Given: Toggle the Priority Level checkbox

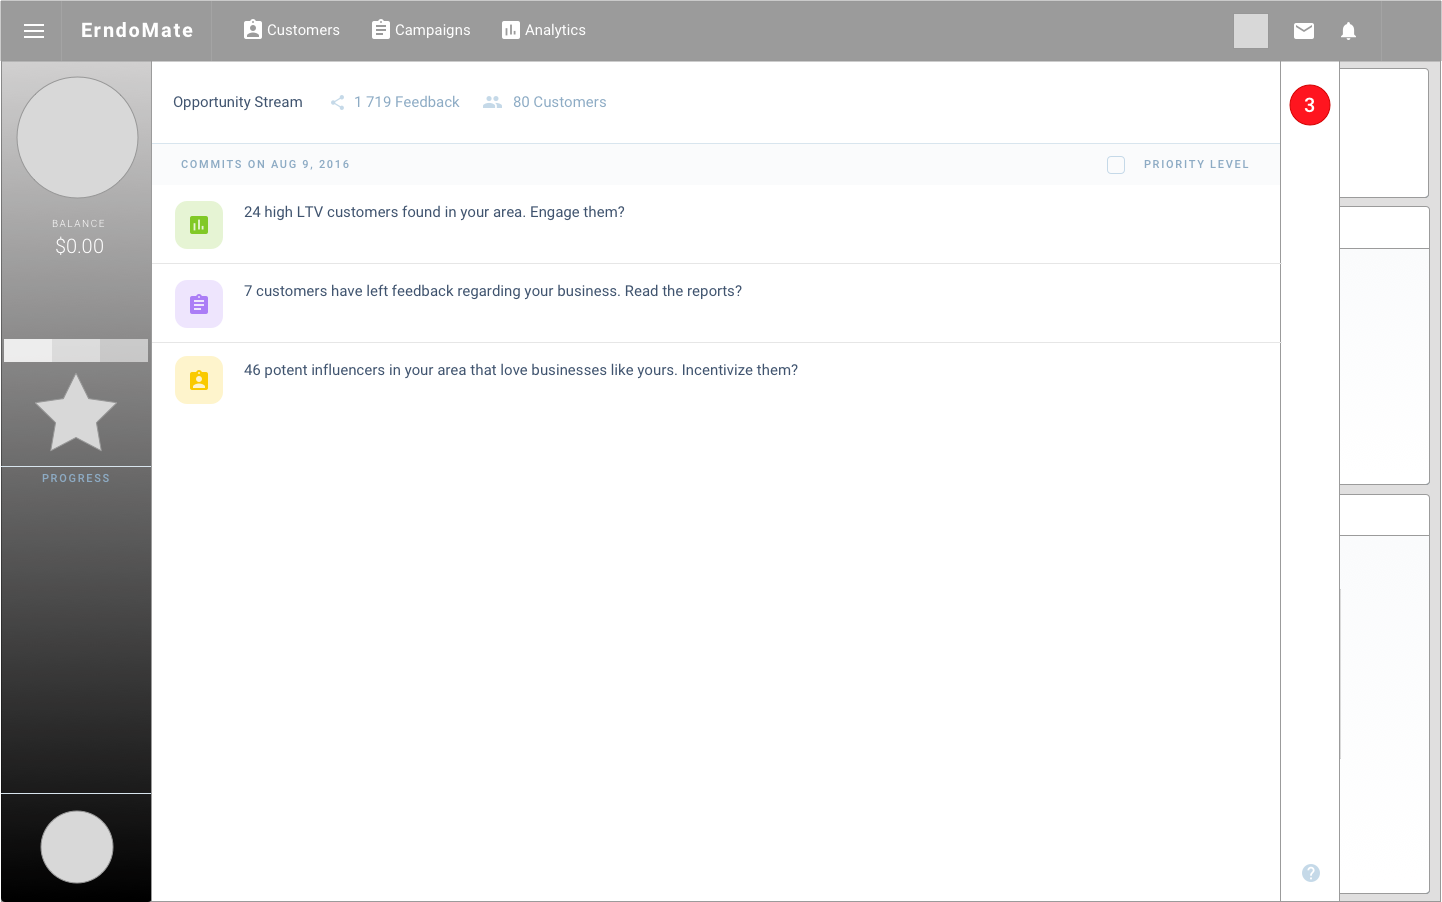Looking at the screenshot, I should (x=1116, y=165).
